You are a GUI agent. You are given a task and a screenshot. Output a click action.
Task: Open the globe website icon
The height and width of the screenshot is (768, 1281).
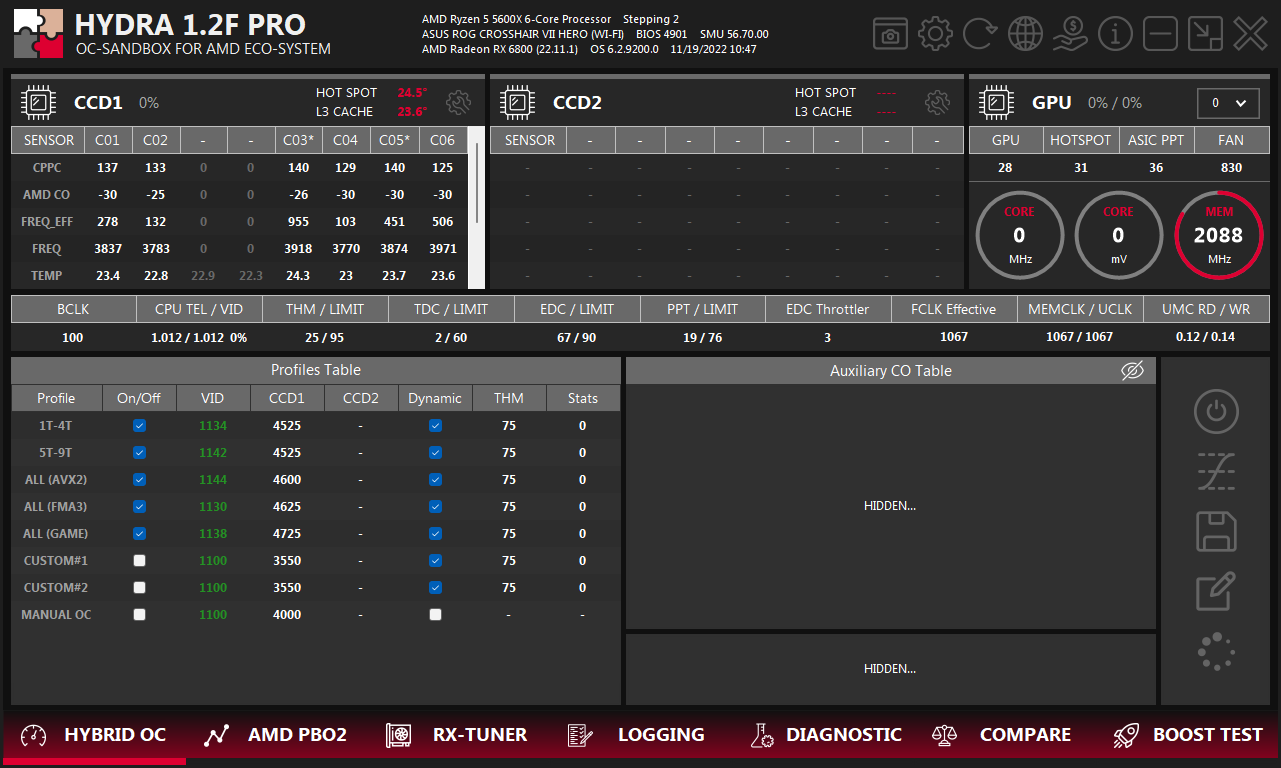(1025, 34)
